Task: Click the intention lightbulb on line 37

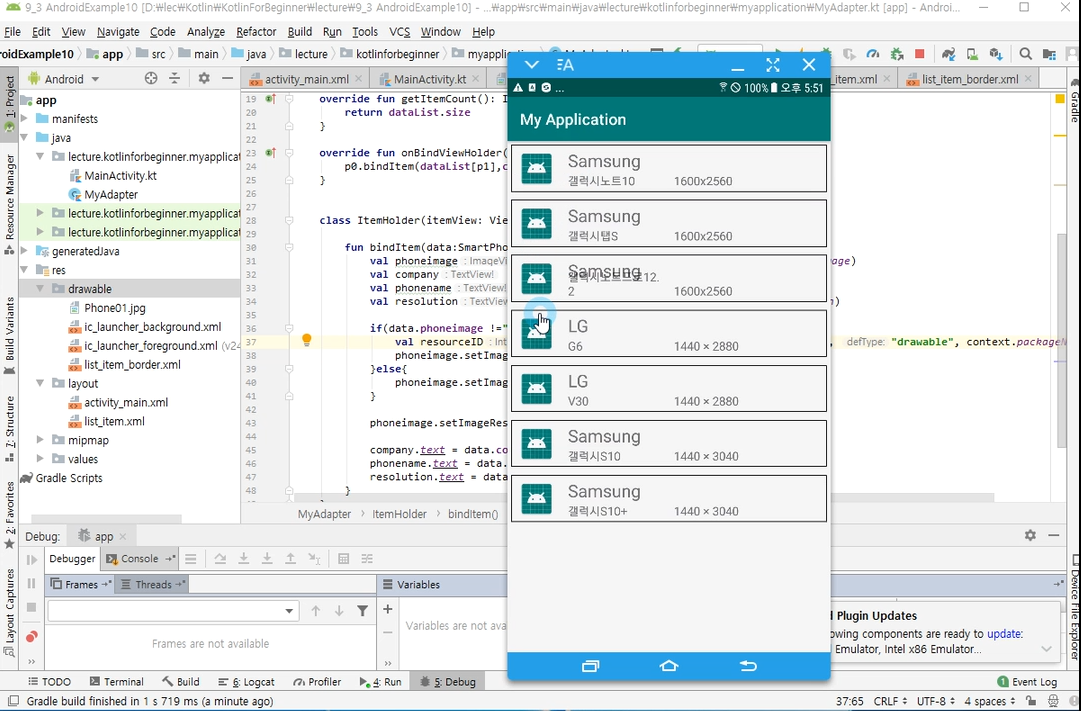Action: pyautogui.click(x=307, y=340)
